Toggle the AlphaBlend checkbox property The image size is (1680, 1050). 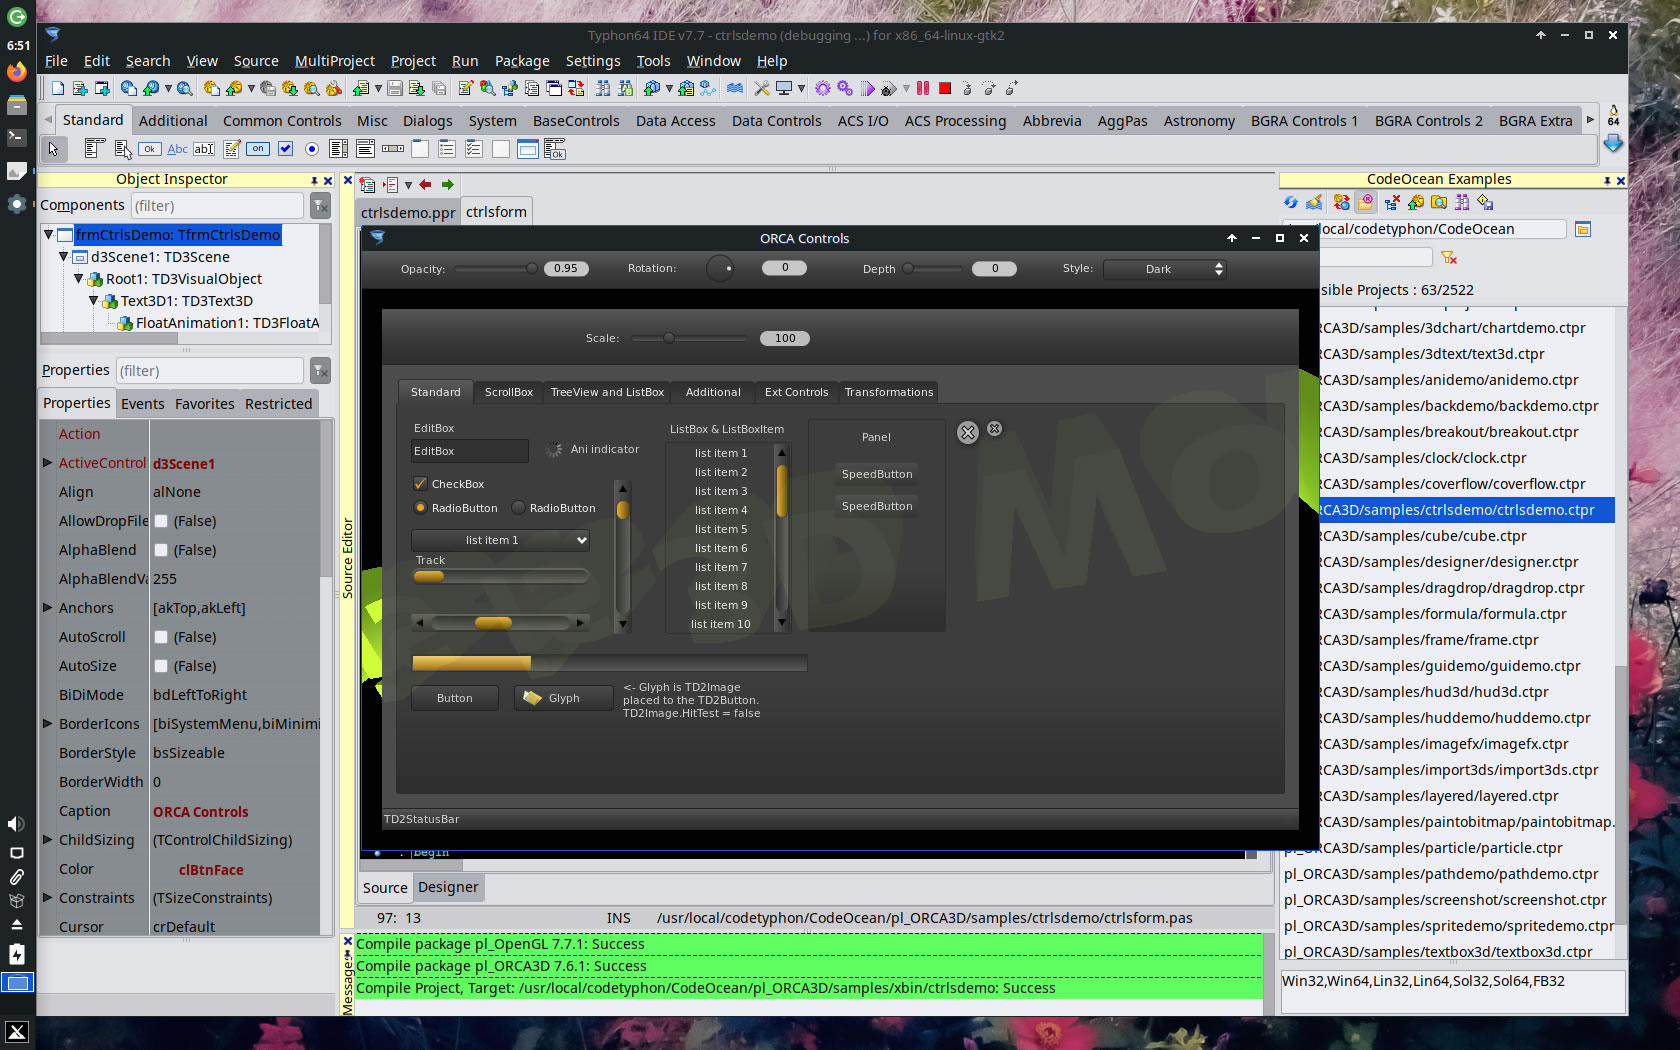point(161,550)
